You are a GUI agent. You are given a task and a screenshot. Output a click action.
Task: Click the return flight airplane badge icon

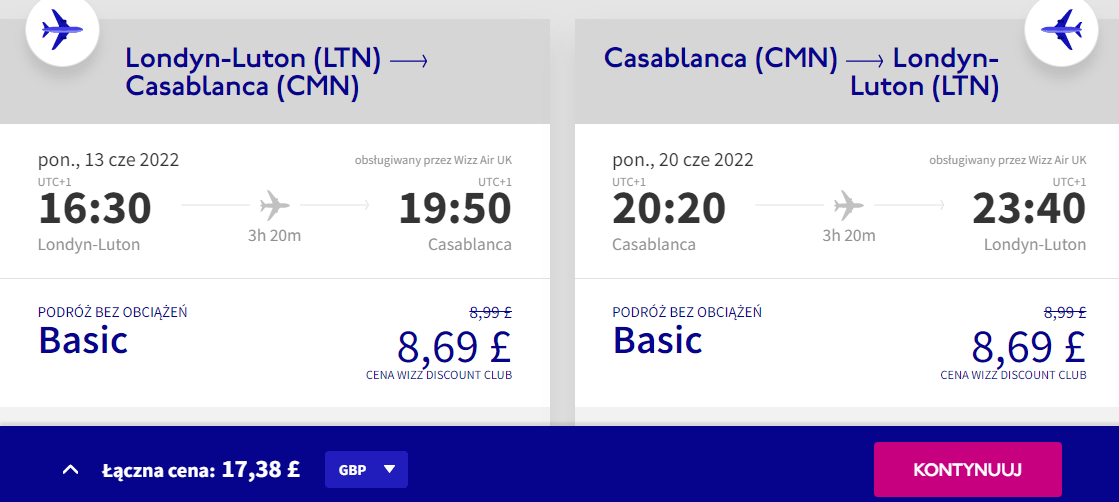pyautogui.click(x=1061, y=30)
